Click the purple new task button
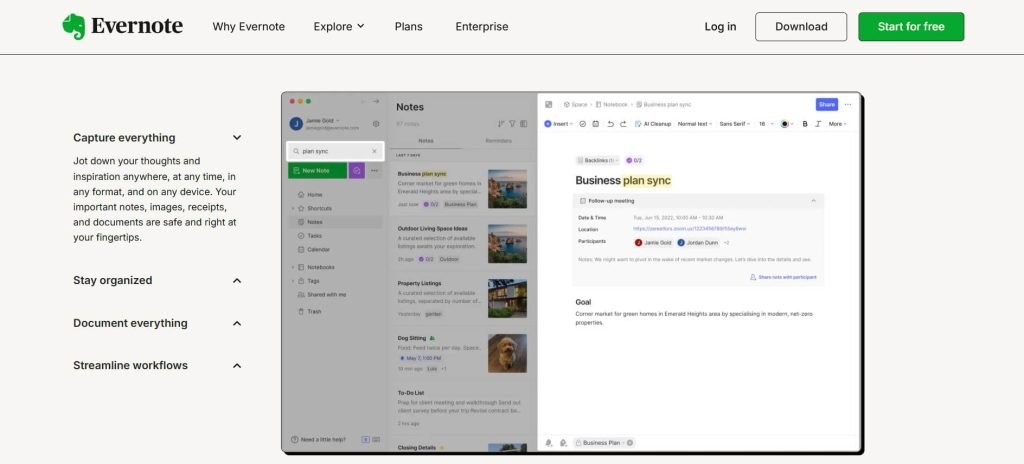 tap(357, 171)
